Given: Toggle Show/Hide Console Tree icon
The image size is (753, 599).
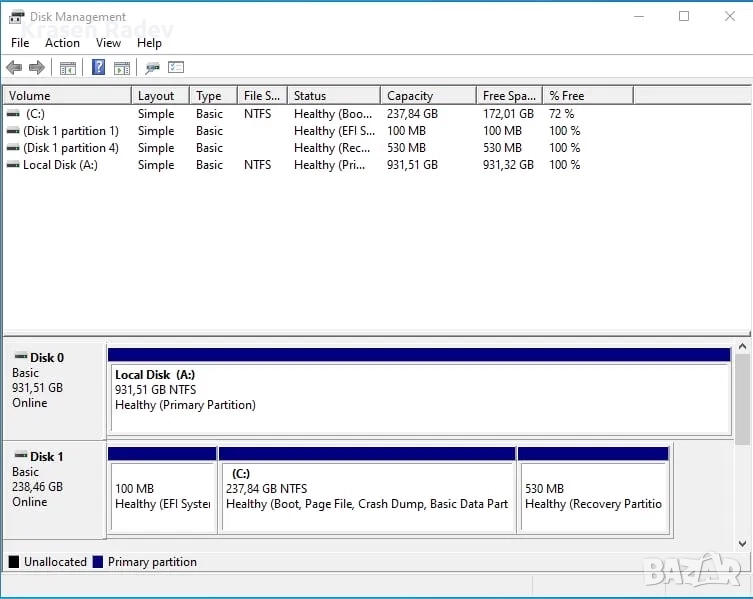Looking at the screenshot, I should [x=68, y=68].
